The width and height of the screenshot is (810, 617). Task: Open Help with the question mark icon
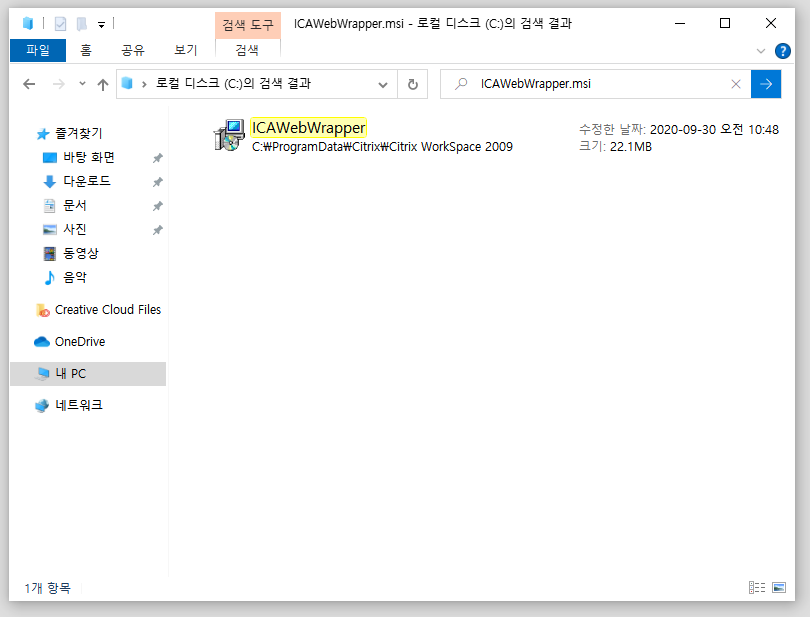coord(783,51)
